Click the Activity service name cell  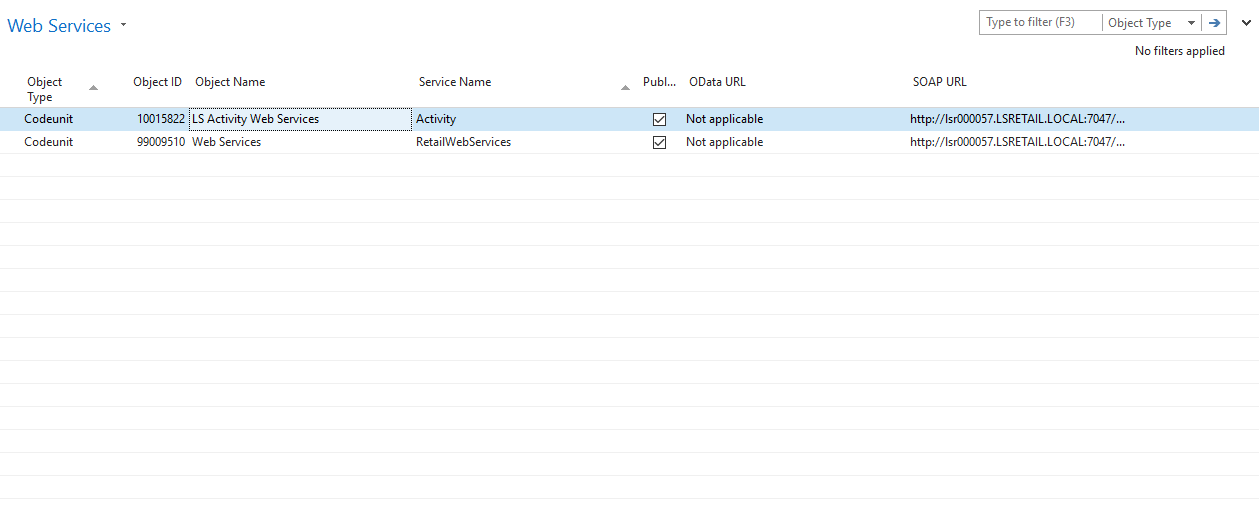pyautogui.click(x=436, y=119)
